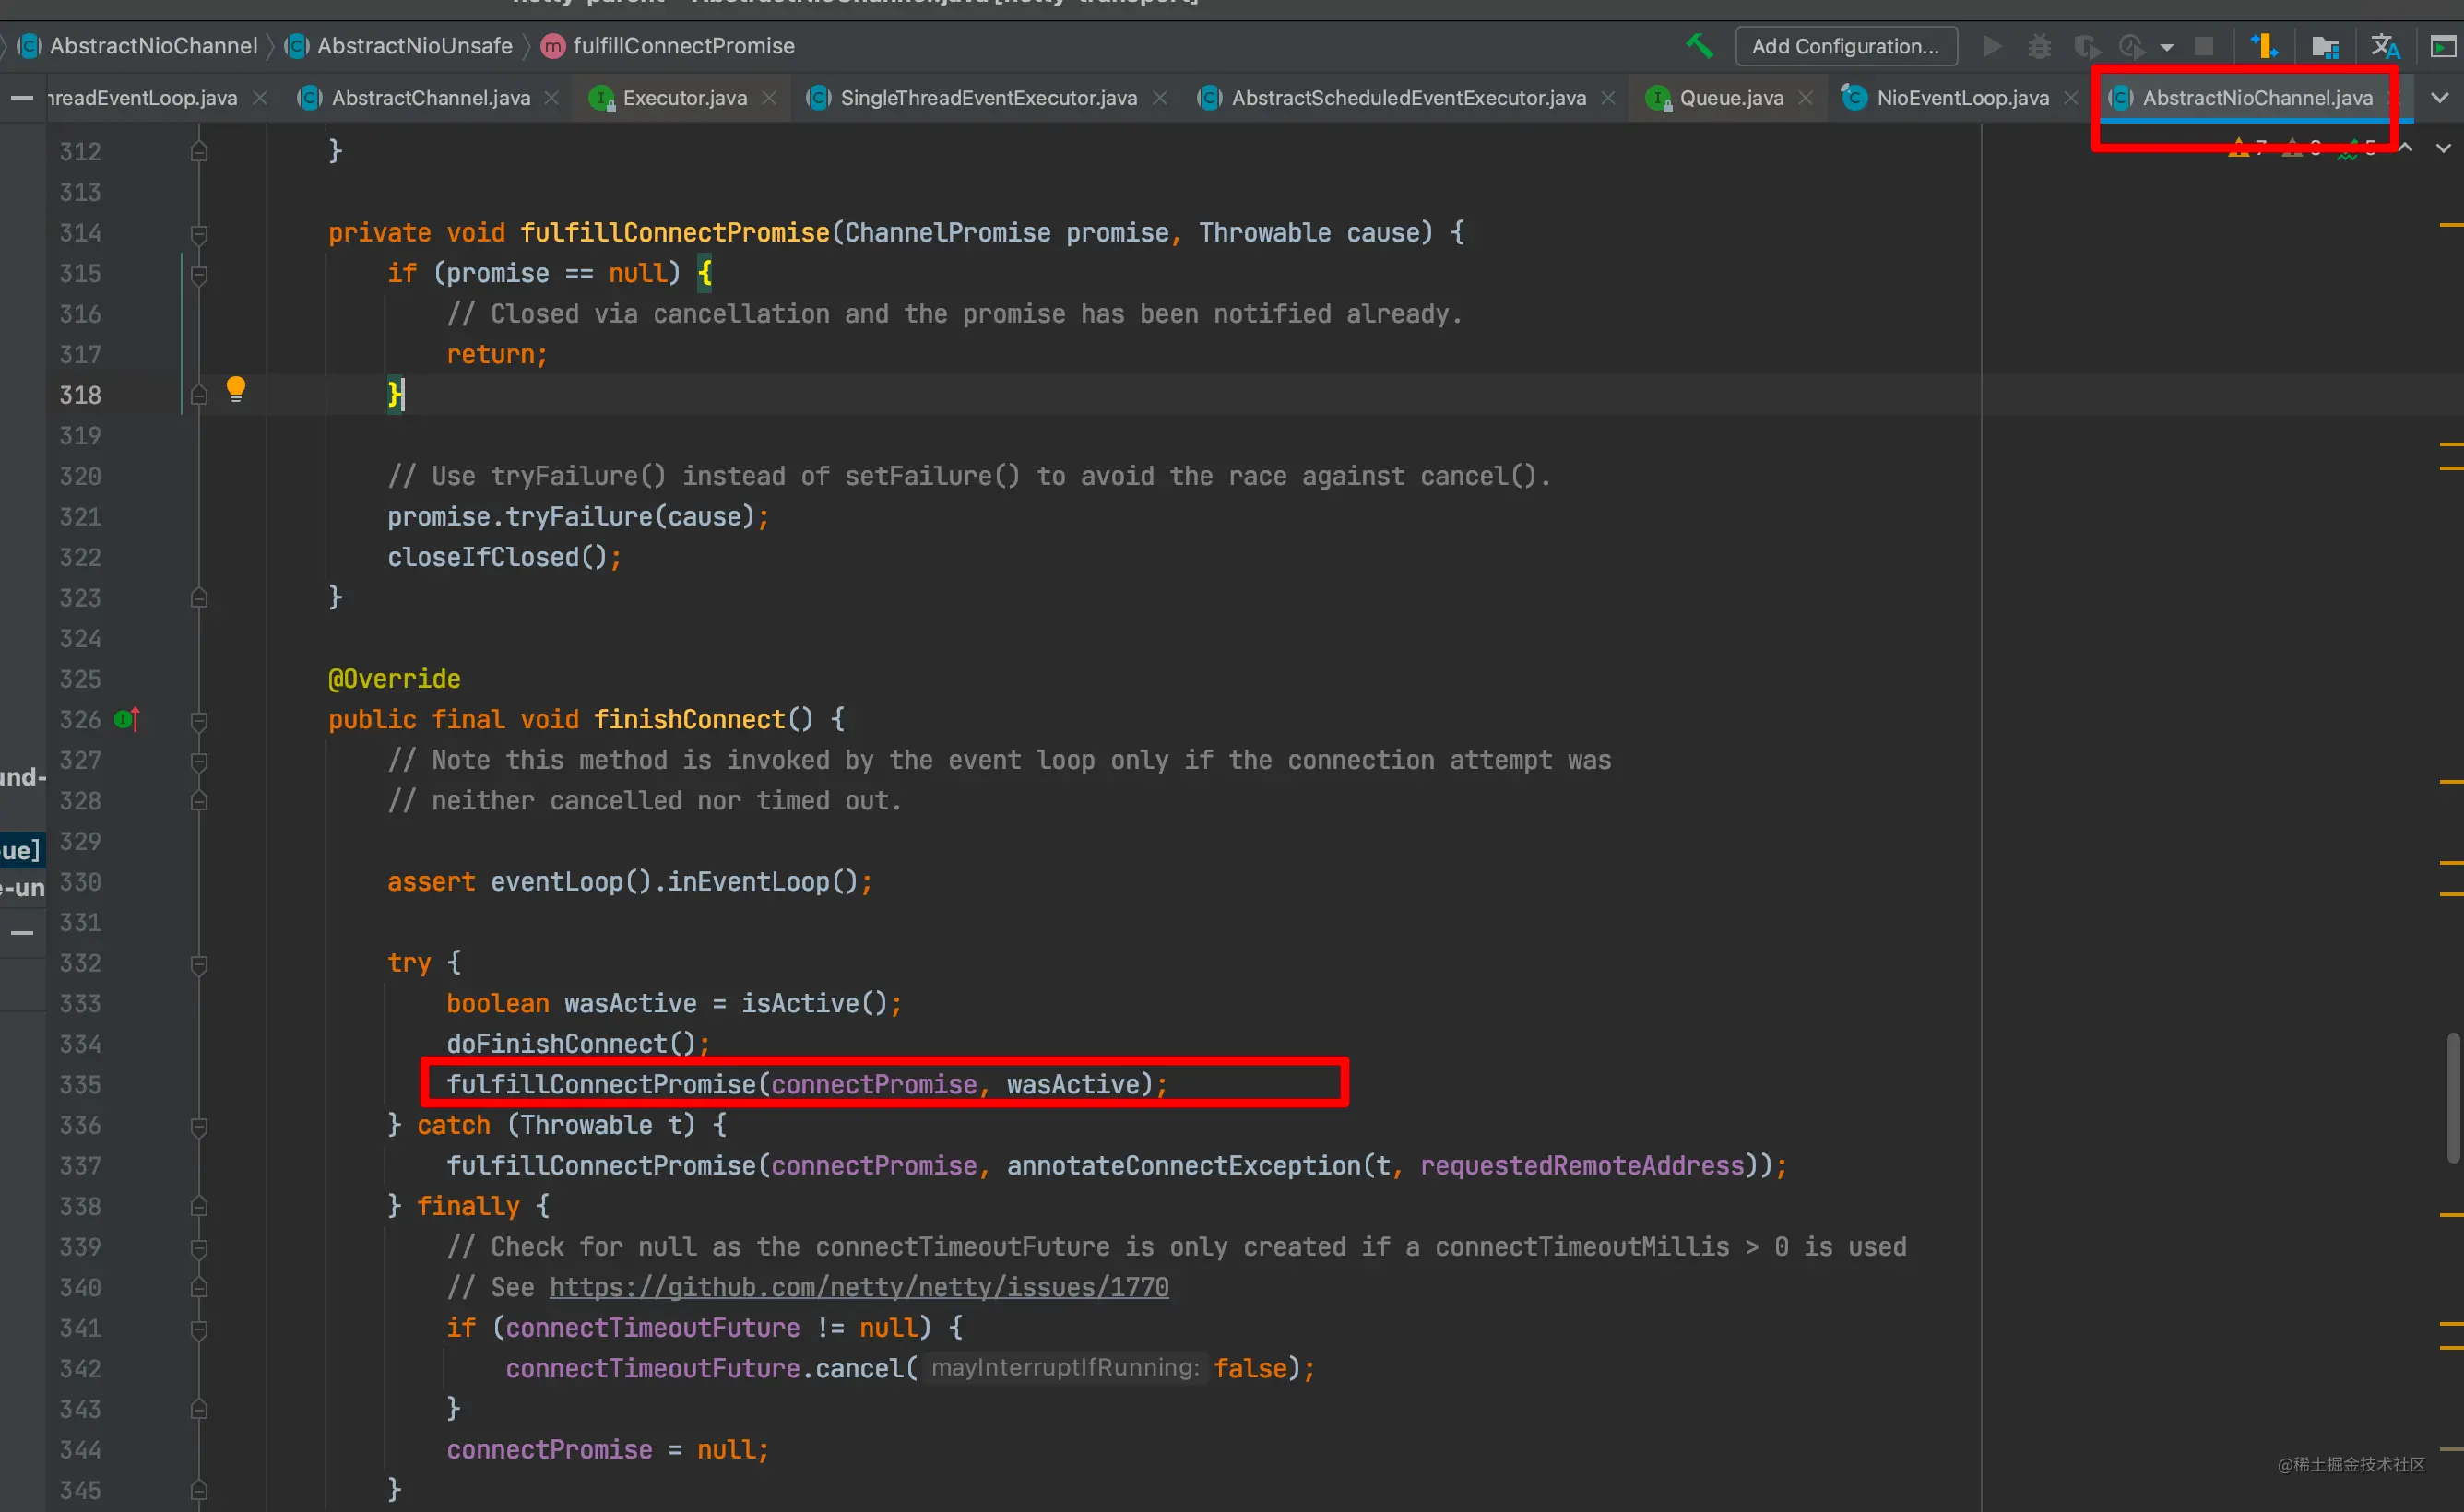The image size is (2464, 1512).
Task: Switch to the SingleThreadEventExecutor.java tab
Action: [987, 98]
